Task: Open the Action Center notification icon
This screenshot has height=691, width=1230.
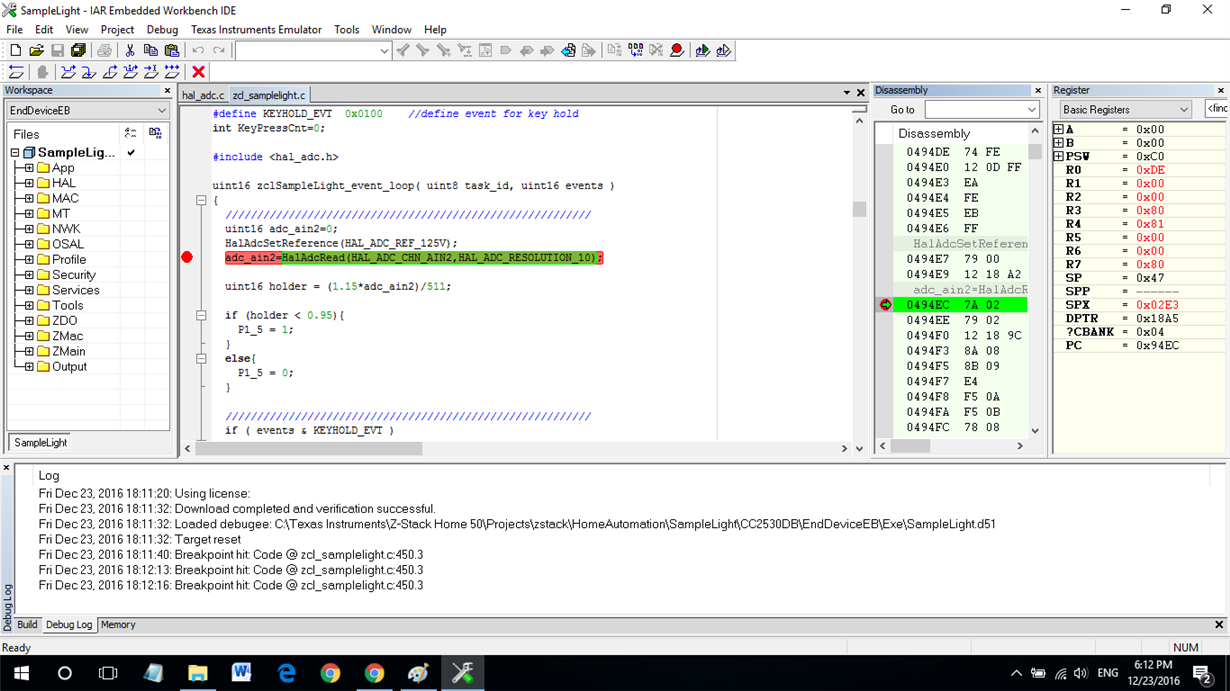Action: [1201, 673]
